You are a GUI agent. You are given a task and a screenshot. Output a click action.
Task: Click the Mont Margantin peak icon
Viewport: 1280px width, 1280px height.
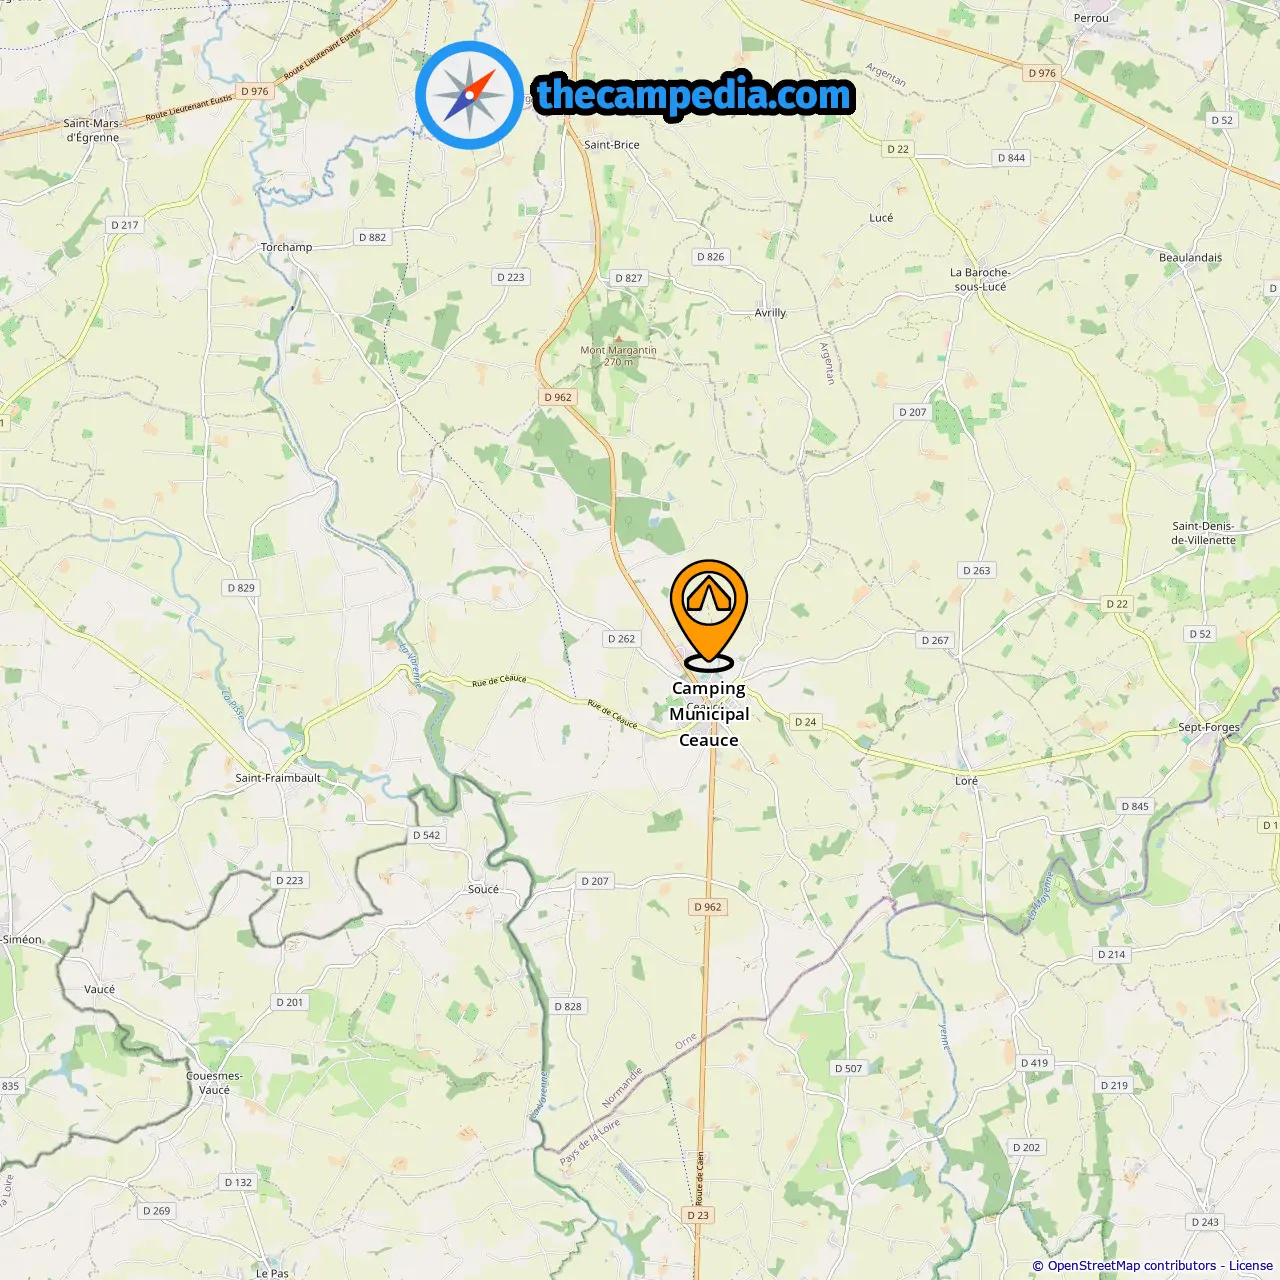[618, 340]
